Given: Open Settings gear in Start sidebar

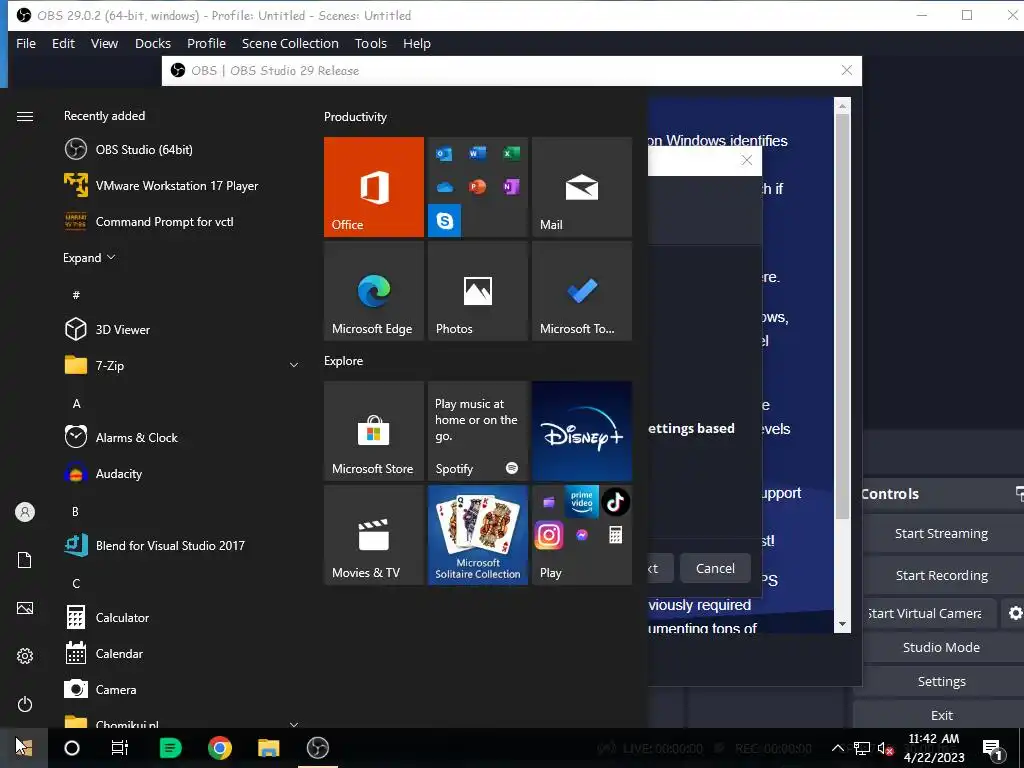Looking at the screenshot, I should click(25, 656).
